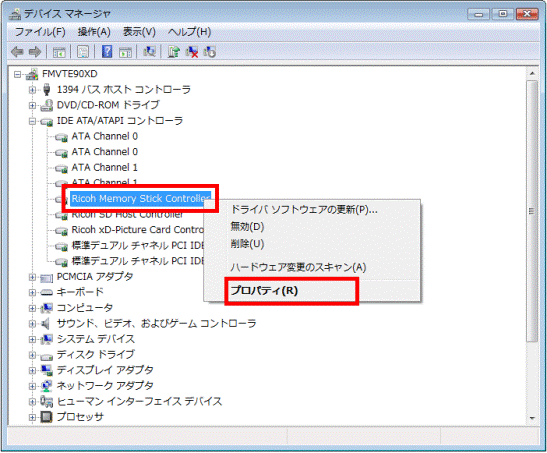The width and height of the screenshot is (547, 453).
Task: Open the 表示(V) menu
Action: (x=139, y=32)
